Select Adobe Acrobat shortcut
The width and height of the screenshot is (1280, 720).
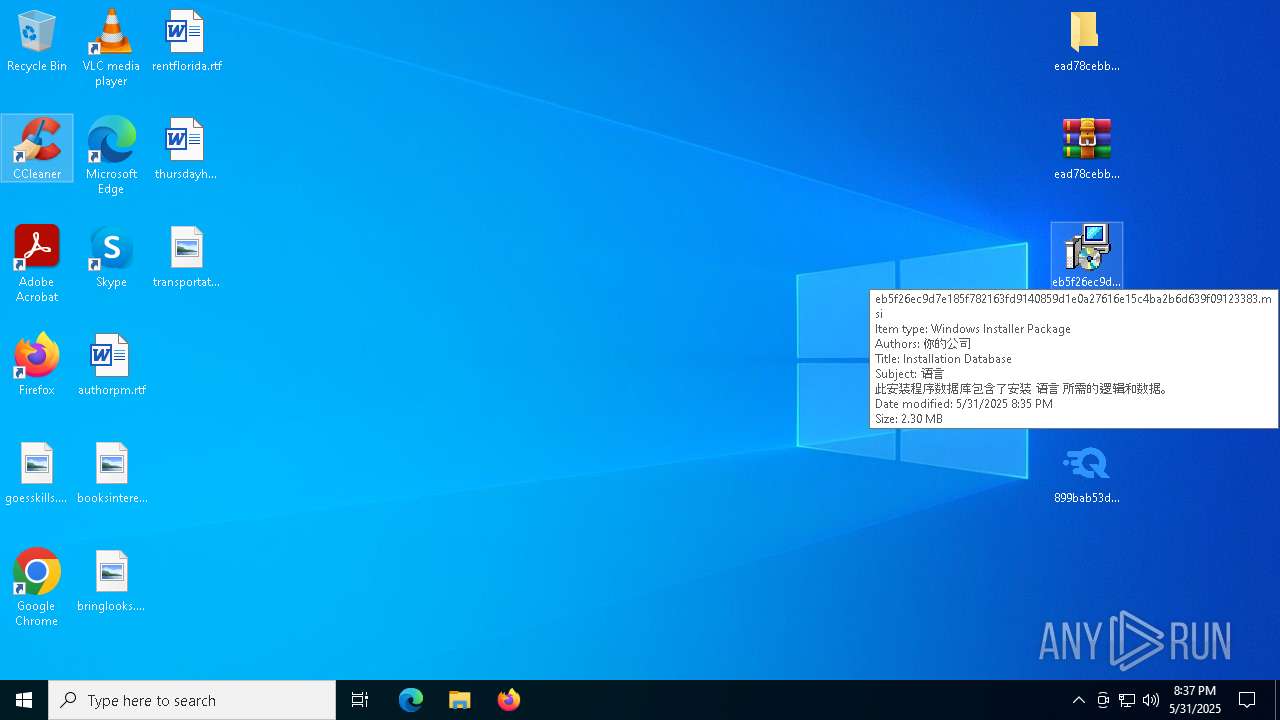37,263
